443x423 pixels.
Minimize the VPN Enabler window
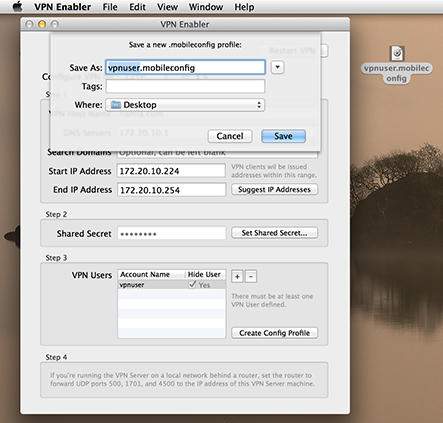tap(42, 24)
